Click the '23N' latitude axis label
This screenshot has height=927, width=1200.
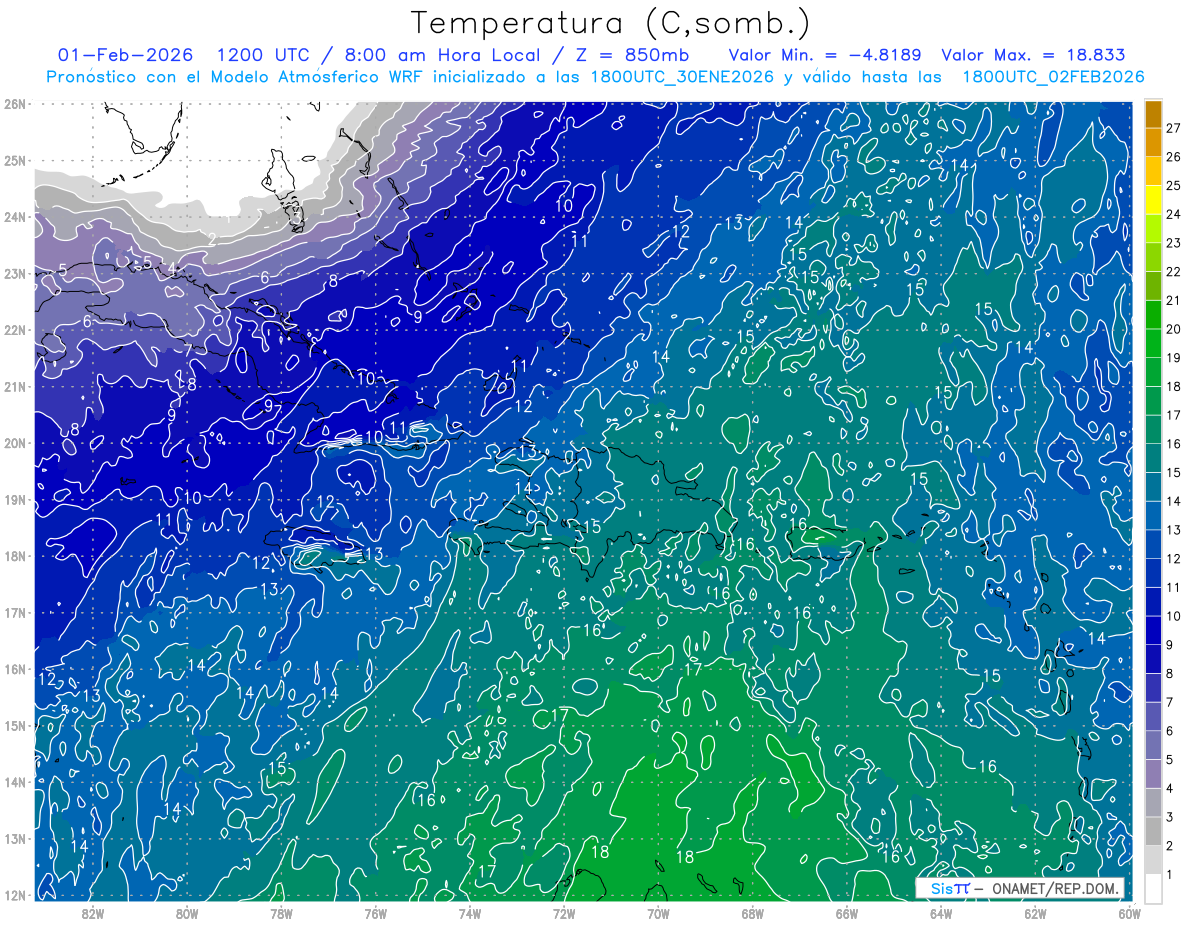(x=15, y=273)
